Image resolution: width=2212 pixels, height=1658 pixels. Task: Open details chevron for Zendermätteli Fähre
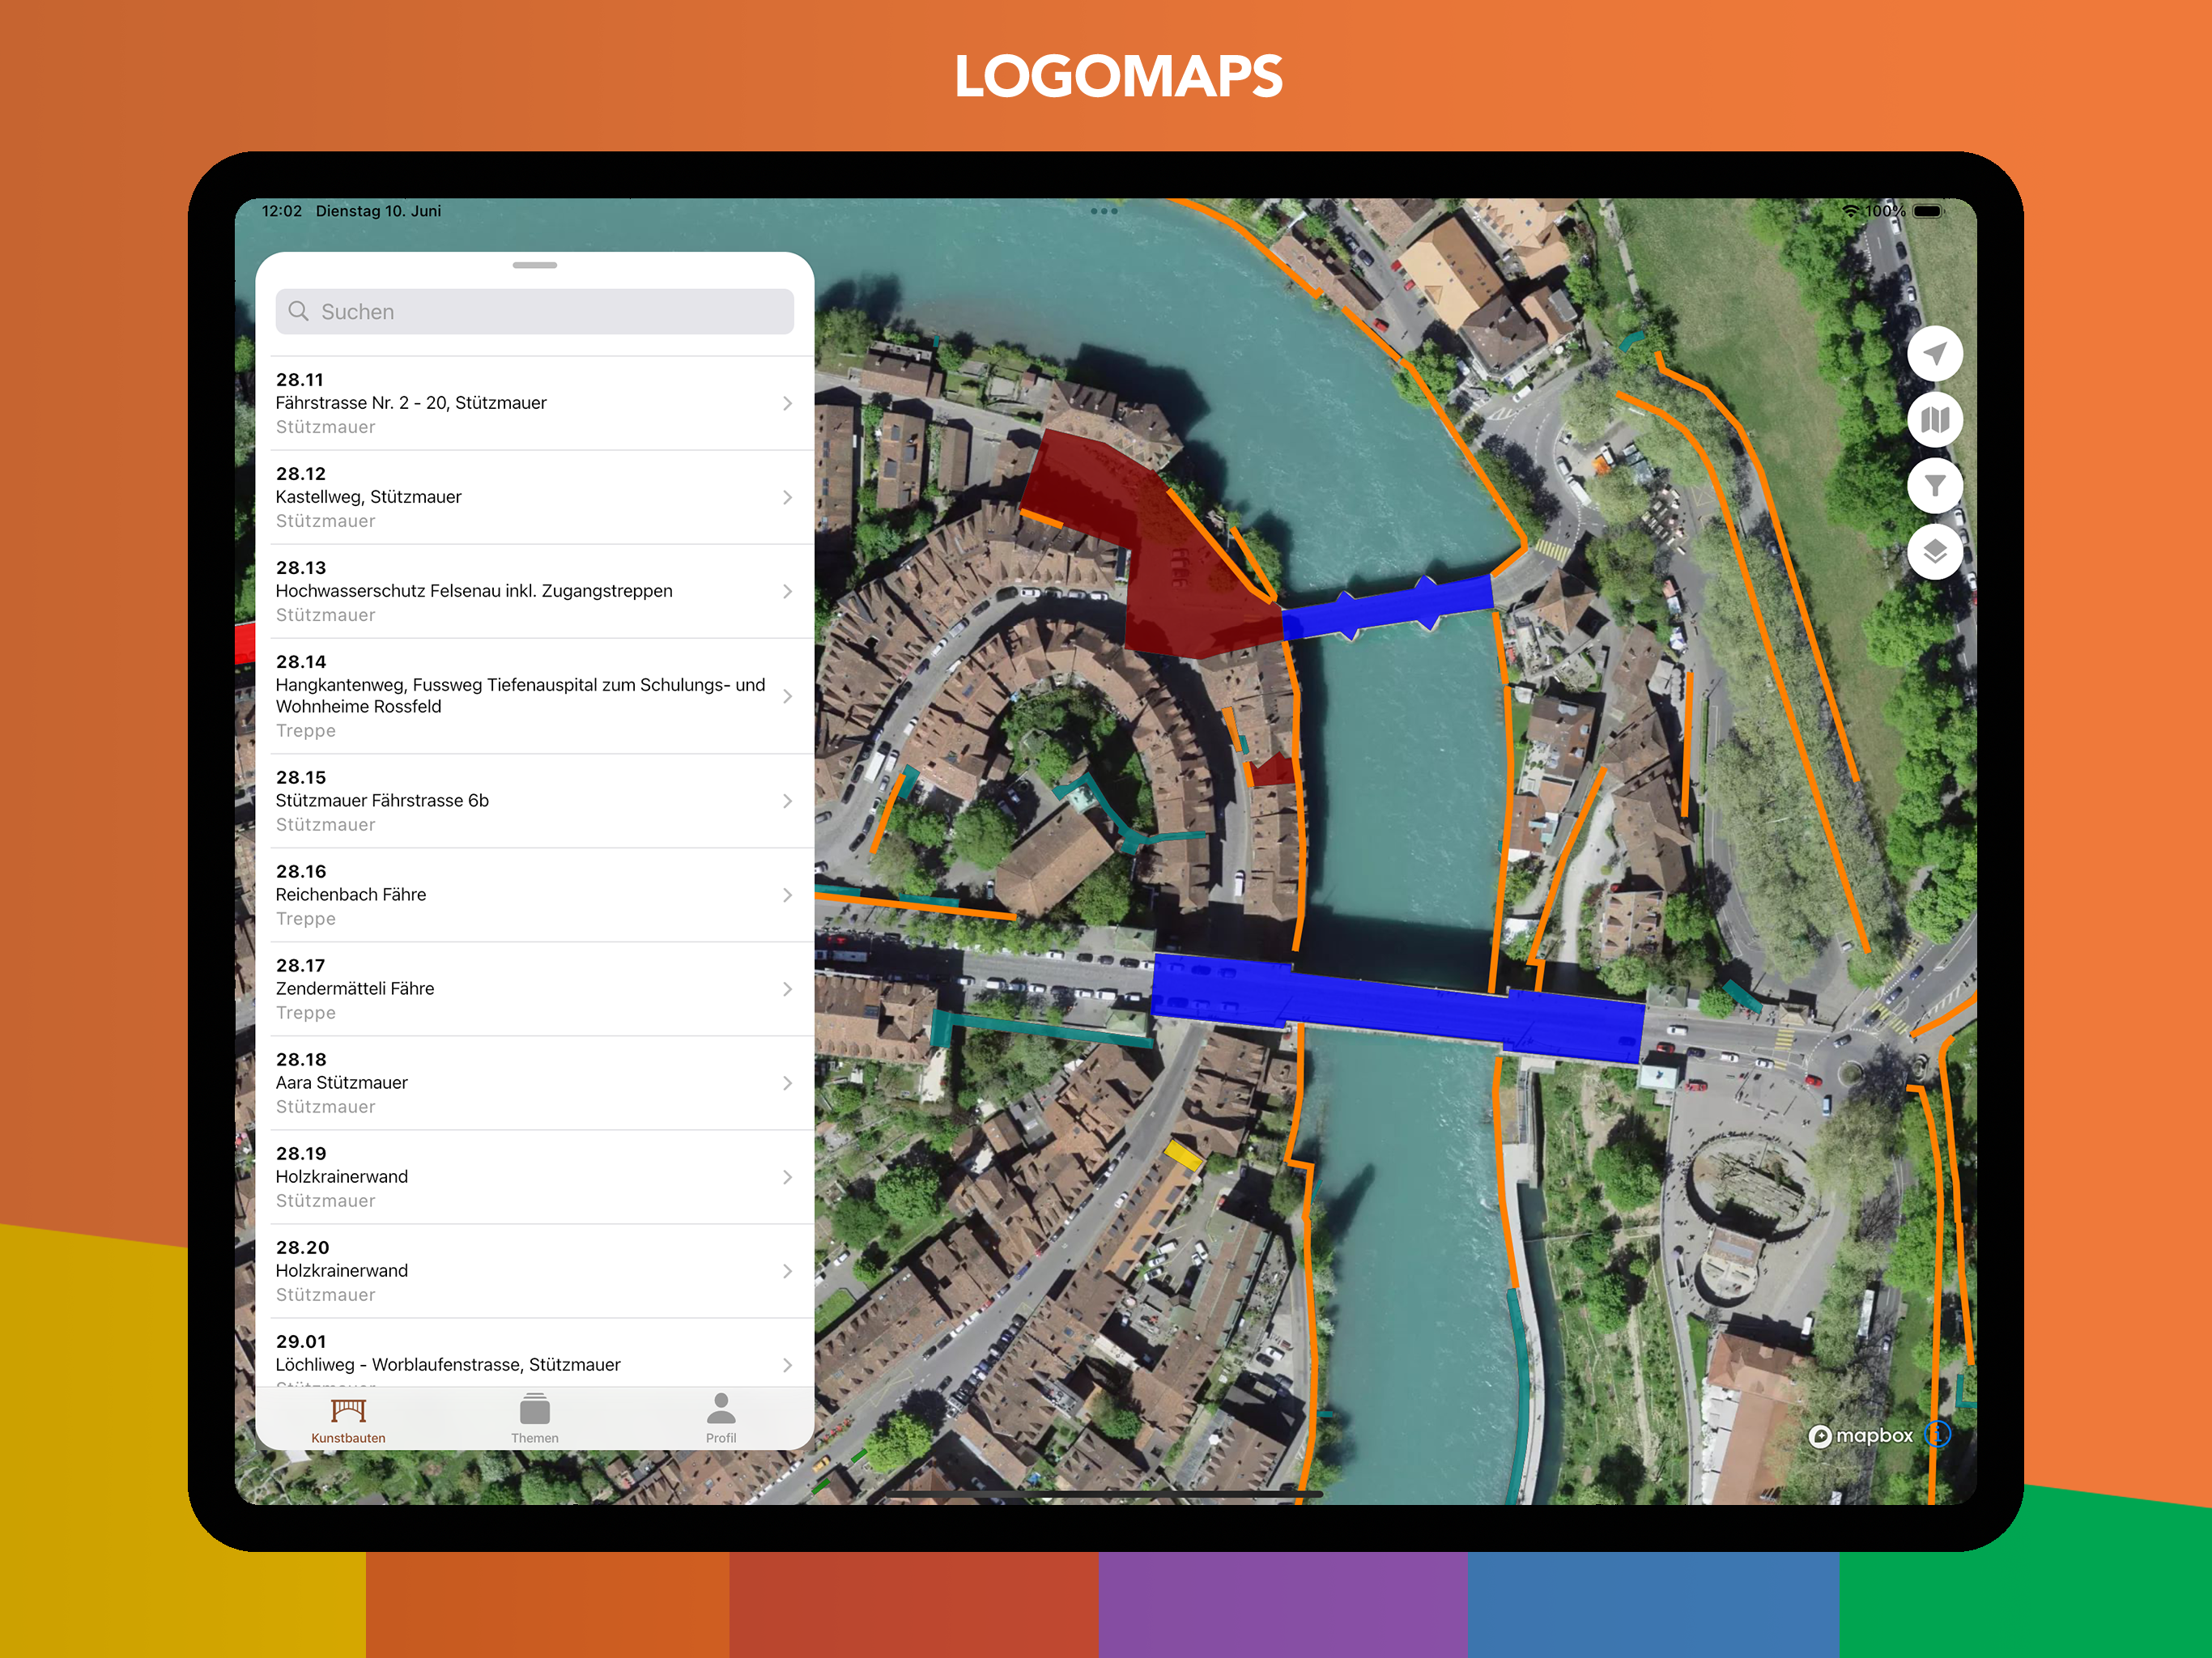(787, 989)
